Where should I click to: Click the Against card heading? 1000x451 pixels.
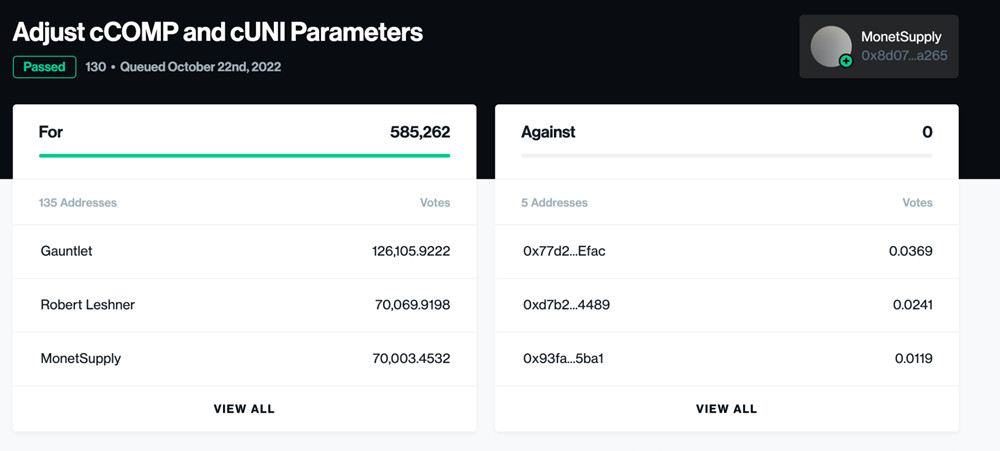pos(548,132)
